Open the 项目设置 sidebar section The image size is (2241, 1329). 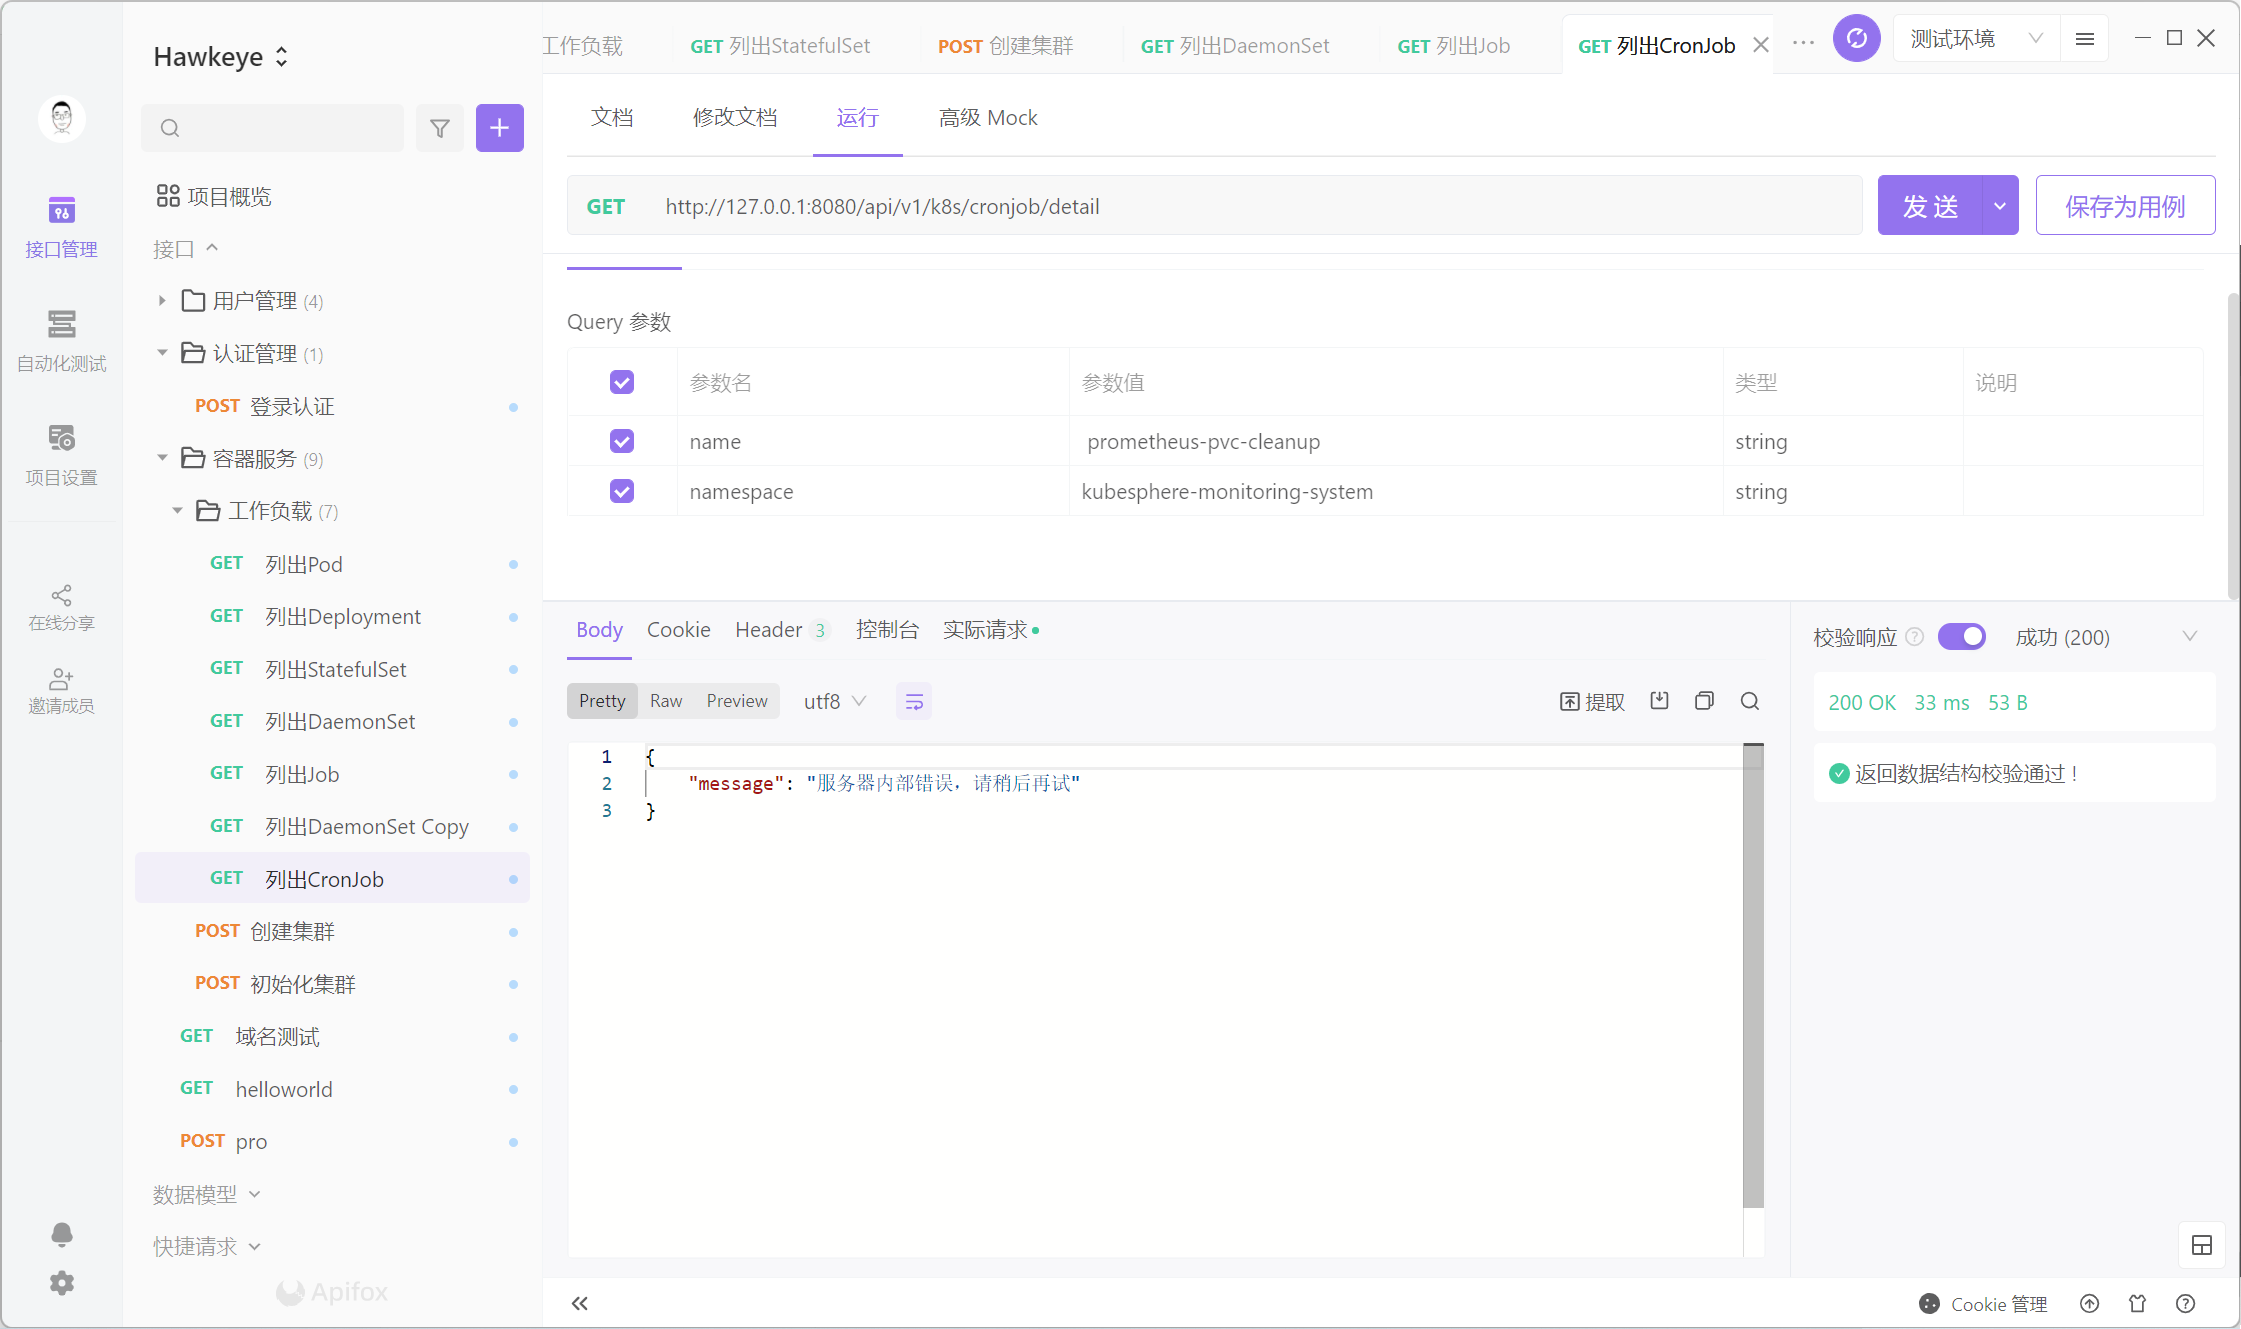(61, 455)
